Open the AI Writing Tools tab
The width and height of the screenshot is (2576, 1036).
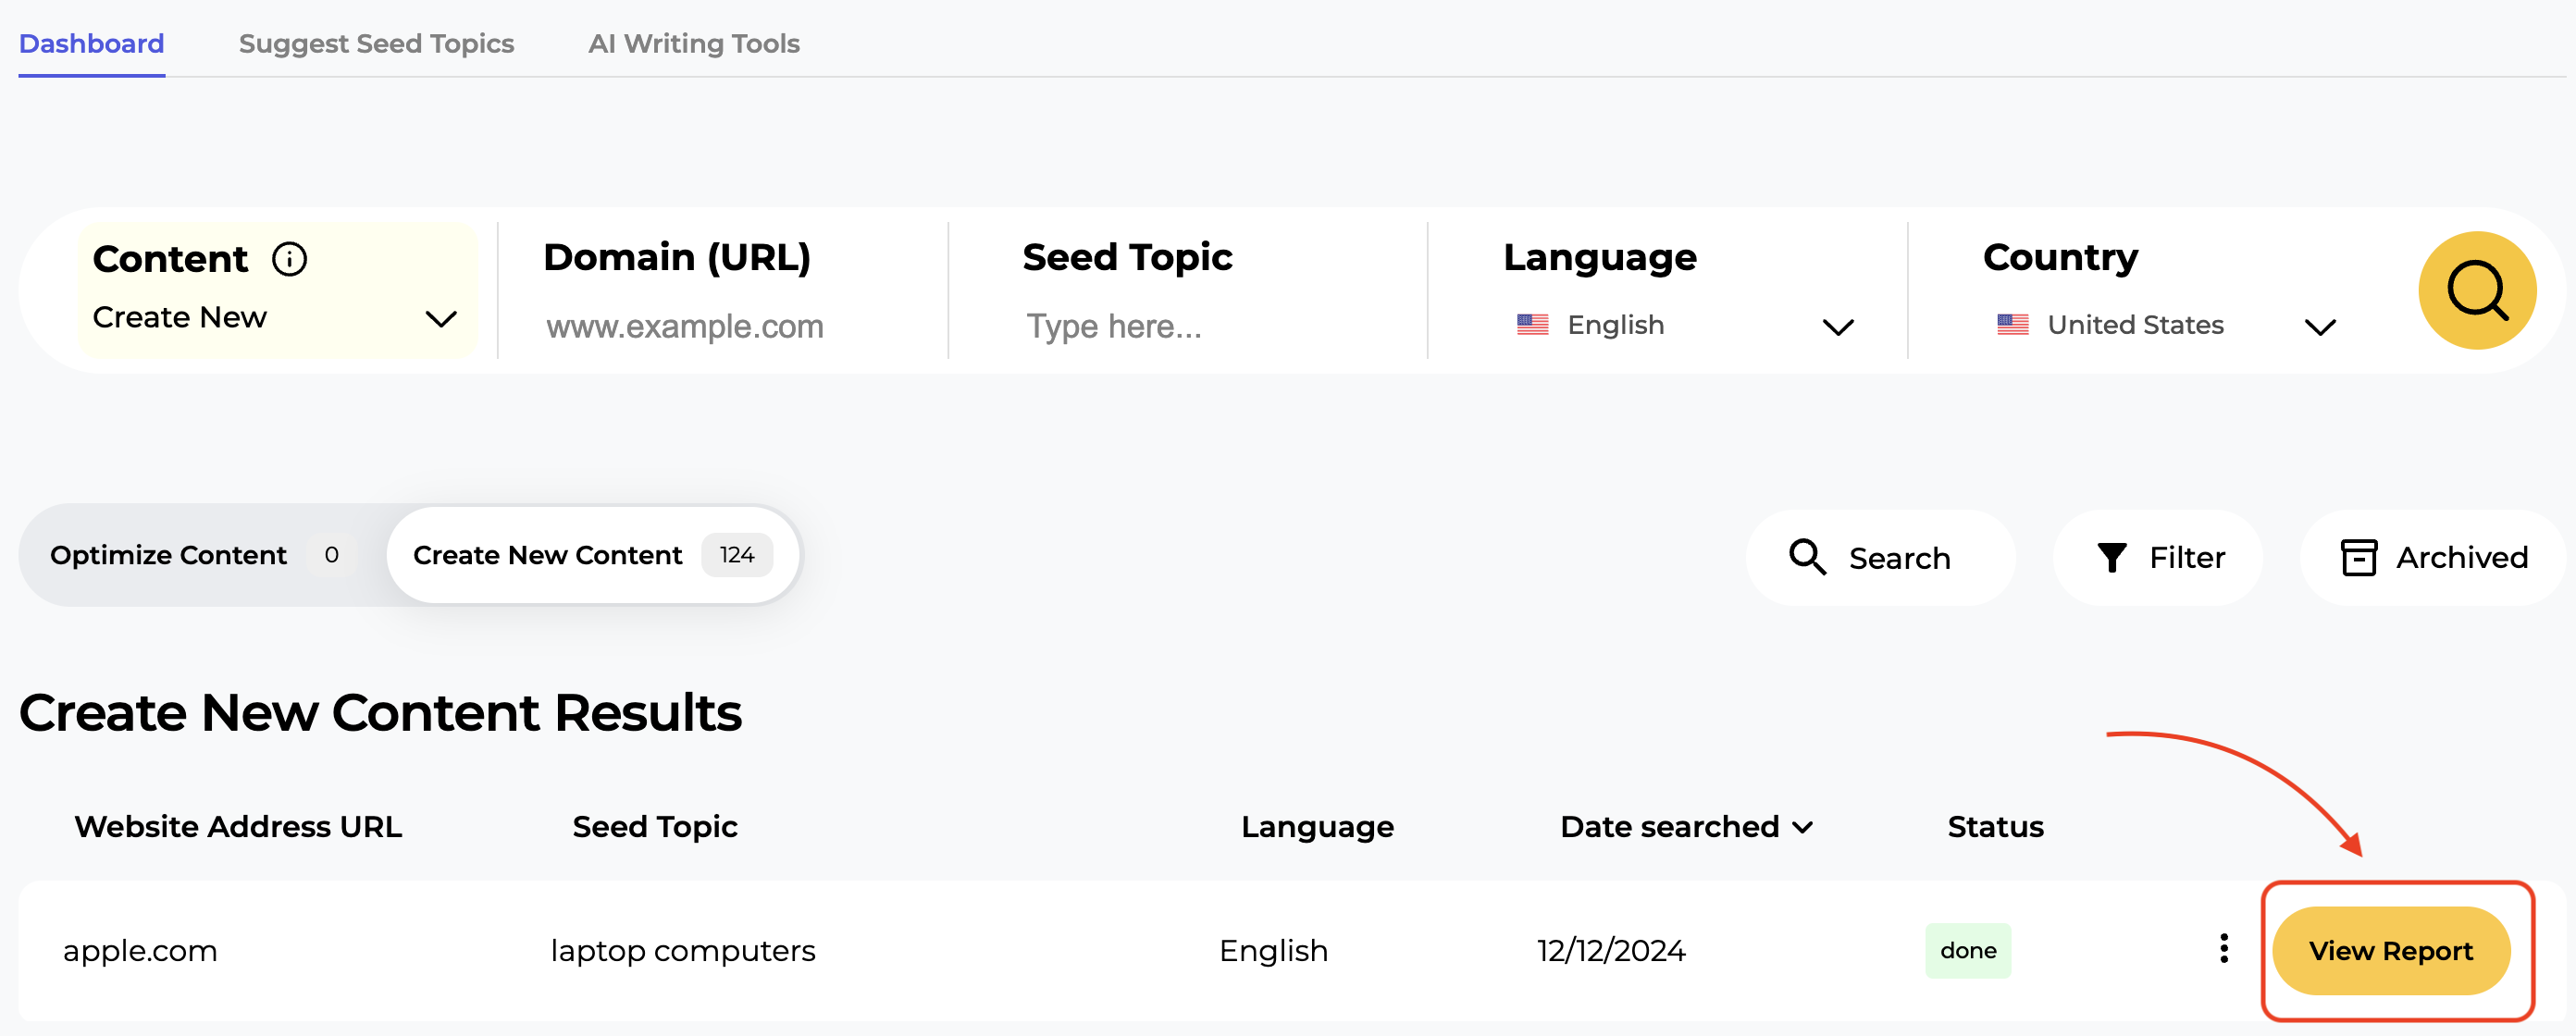694,44
